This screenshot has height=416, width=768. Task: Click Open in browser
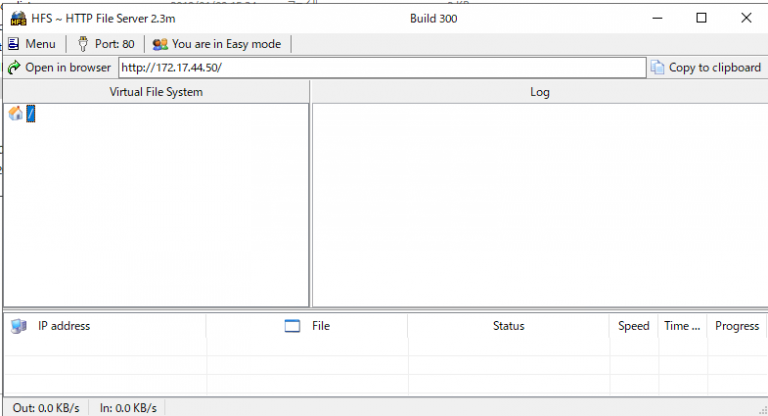(60, 68)
